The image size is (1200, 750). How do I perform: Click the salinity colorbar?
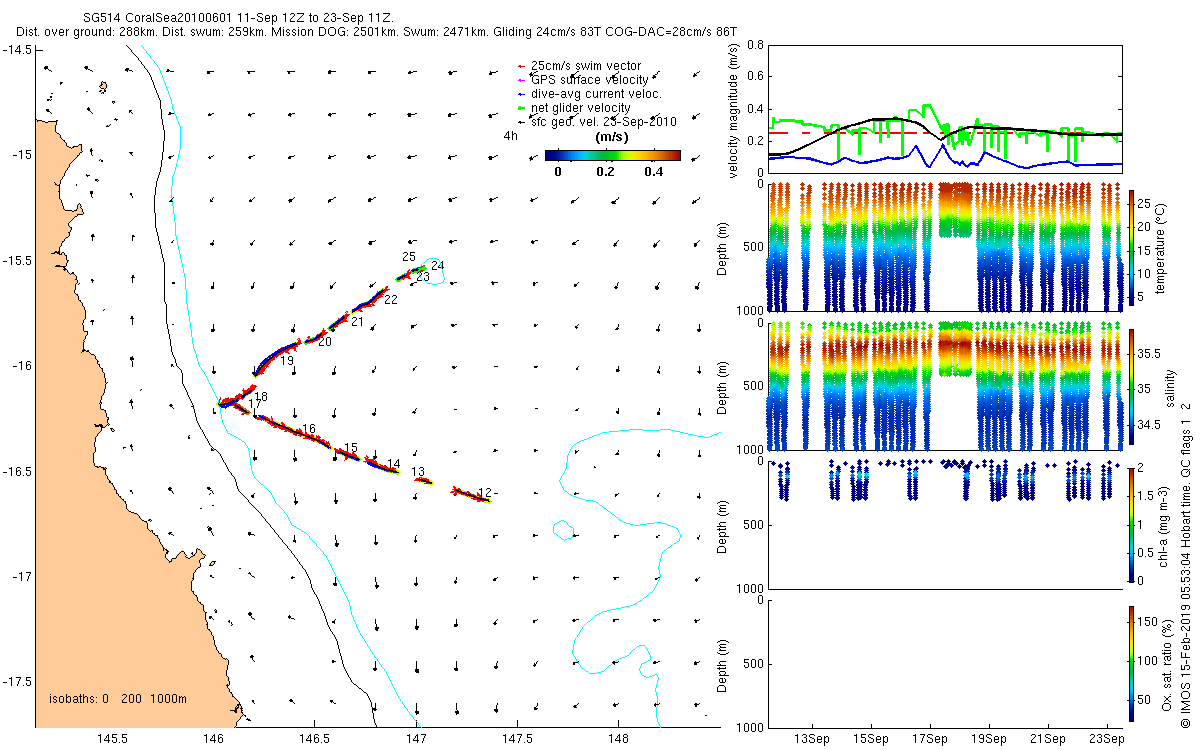pos(1131,386)
